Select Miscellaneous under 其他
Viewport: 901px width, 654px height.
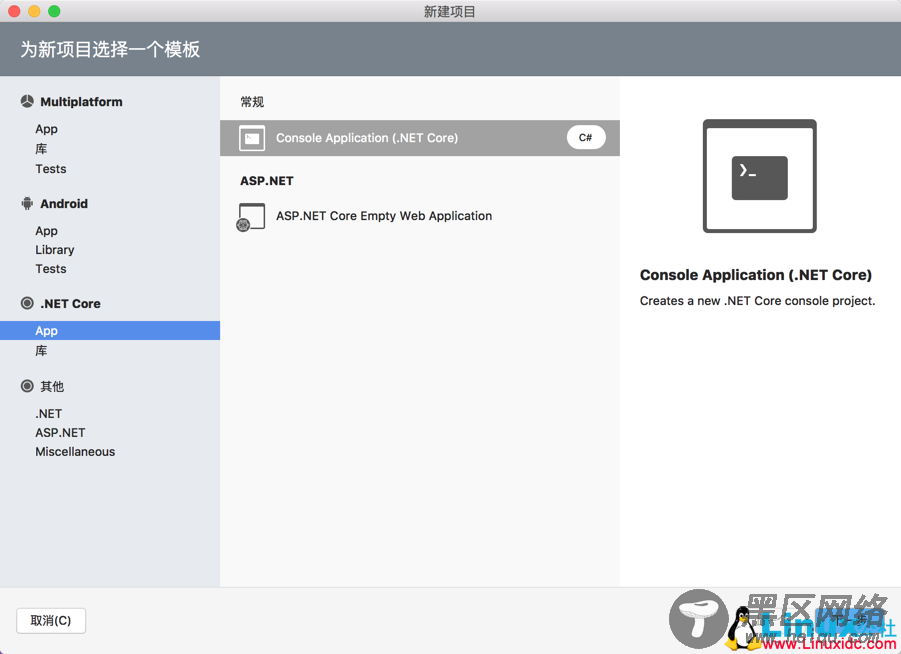point(75,452)
